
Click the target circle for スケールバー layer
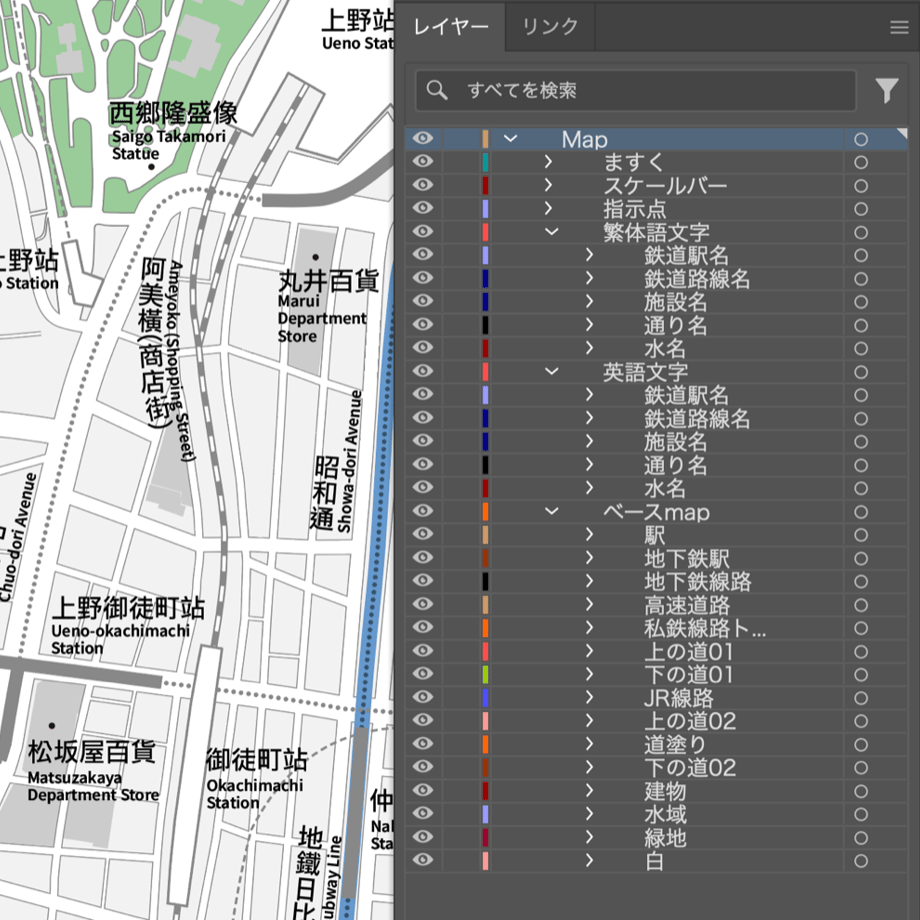(861, 186)
